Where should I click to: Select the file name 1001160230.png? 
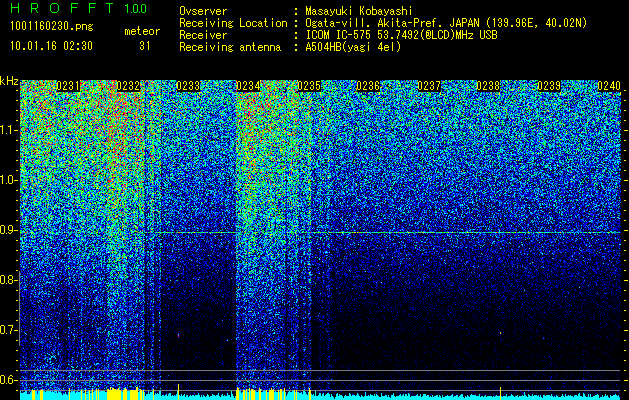pyautogui.click(x=52, y=27)
